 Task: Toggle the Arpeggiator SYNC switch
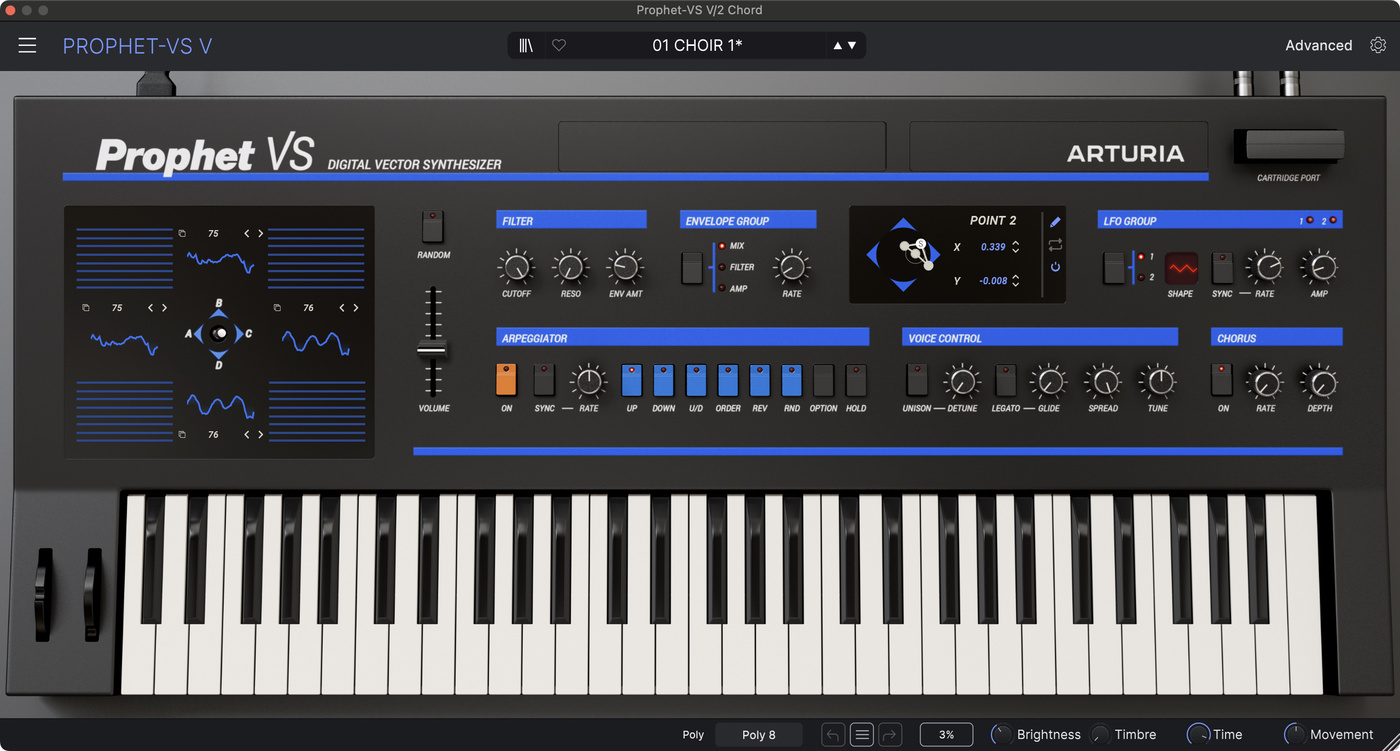(544, 380)
